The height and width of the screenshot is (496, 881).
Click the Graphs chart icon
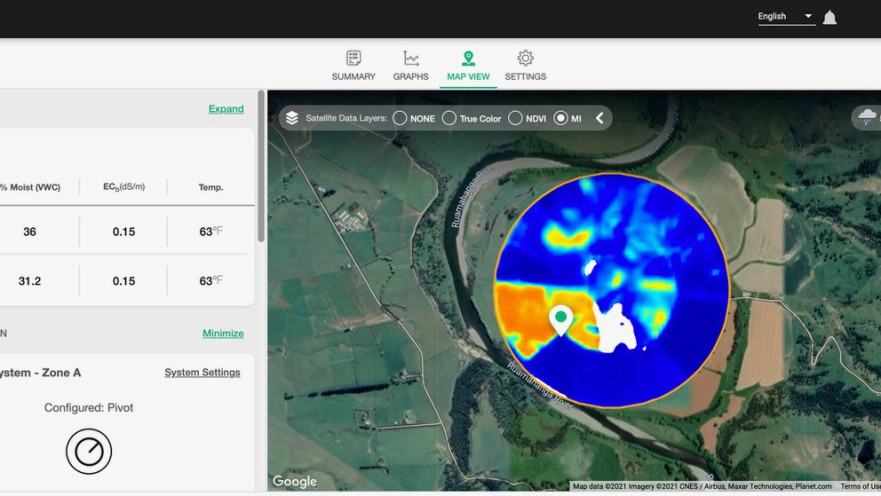click(411, 59)
